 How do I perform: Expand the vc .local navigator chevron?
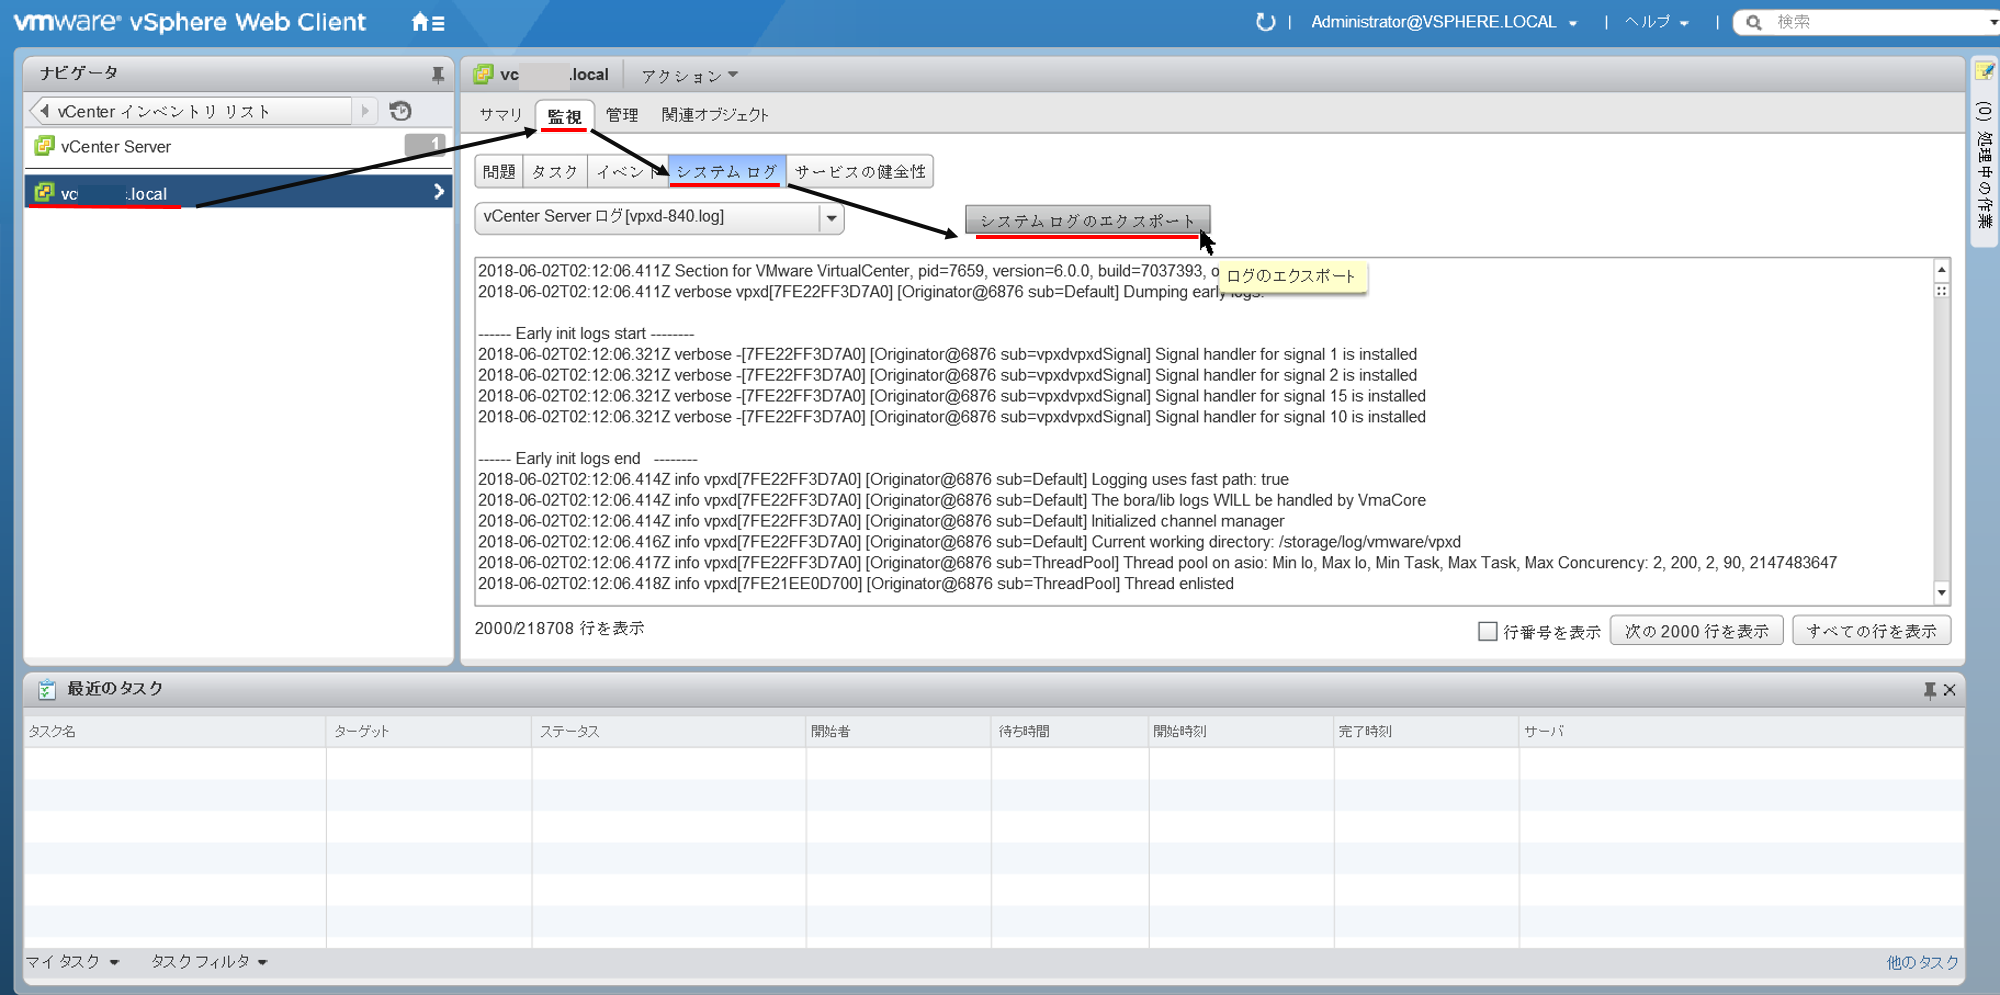pos(439,192)
